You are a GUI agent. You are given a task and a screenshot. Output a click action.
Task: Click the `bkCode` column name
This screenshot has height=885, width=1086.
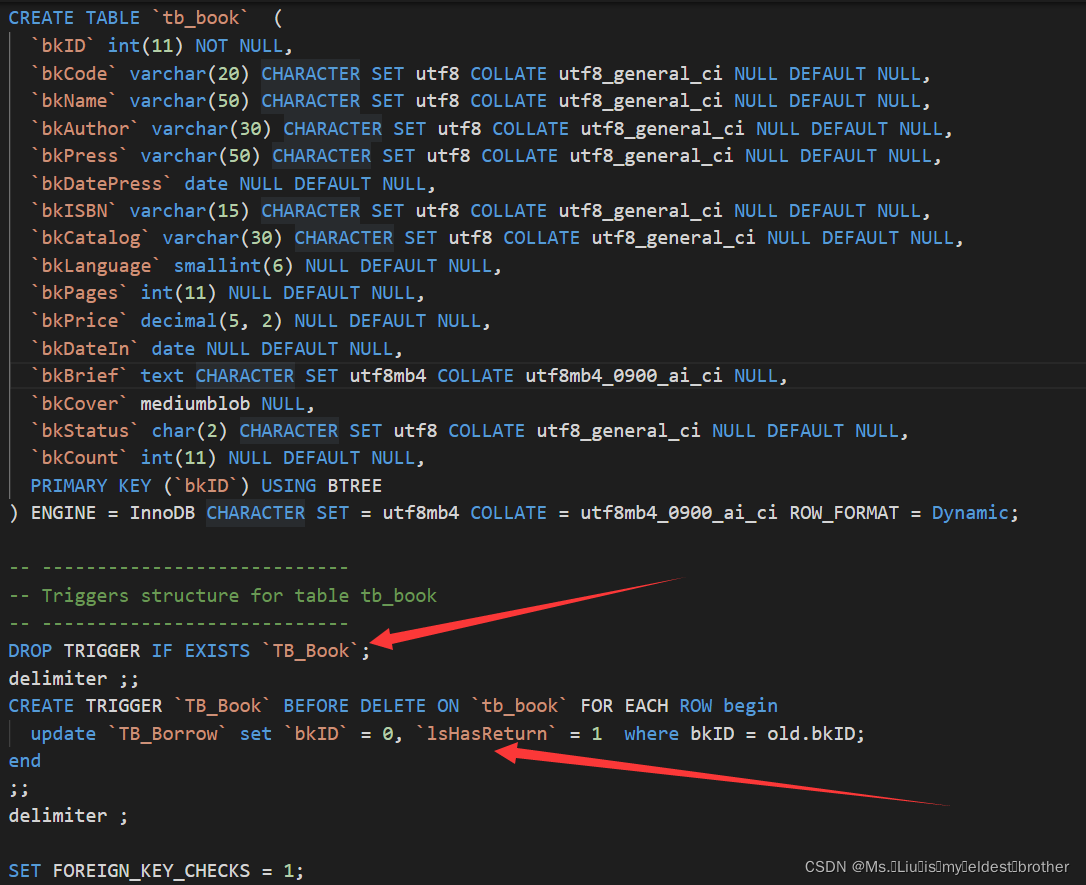(x=74, y=73)
